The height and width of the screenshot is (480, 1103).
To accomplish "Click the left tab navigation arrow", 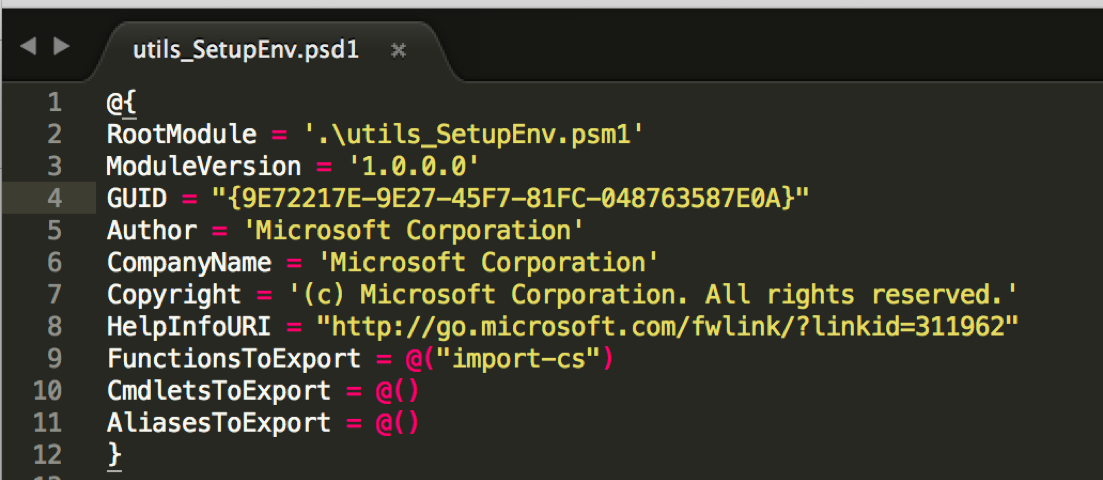I will pos(28,47).
